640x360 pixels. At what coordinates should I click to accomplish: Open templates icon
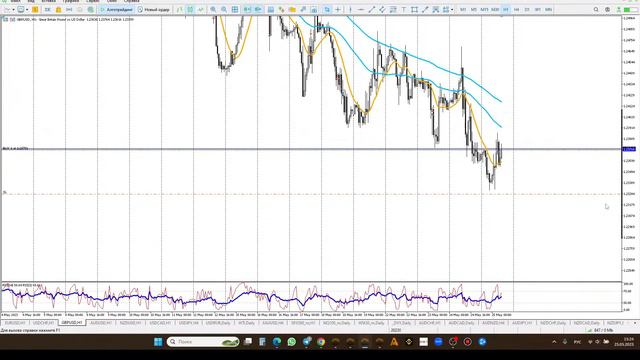click(x=292, y=9)
